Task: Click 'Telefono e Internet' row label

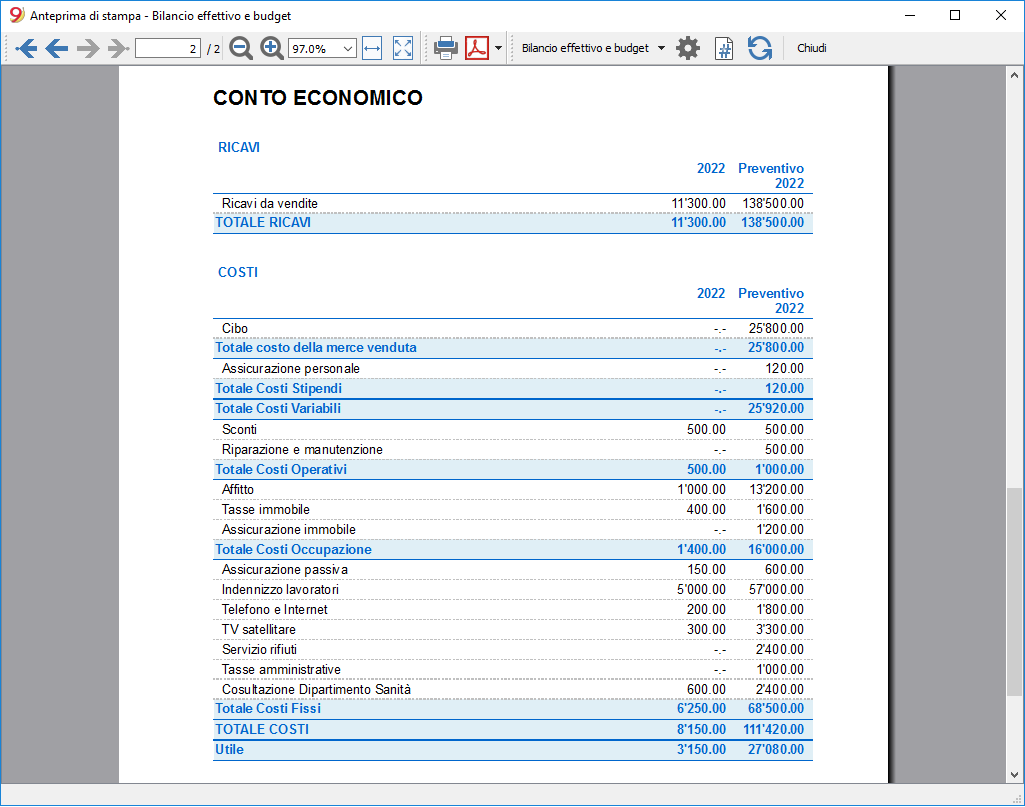Action: pos(275,610)
